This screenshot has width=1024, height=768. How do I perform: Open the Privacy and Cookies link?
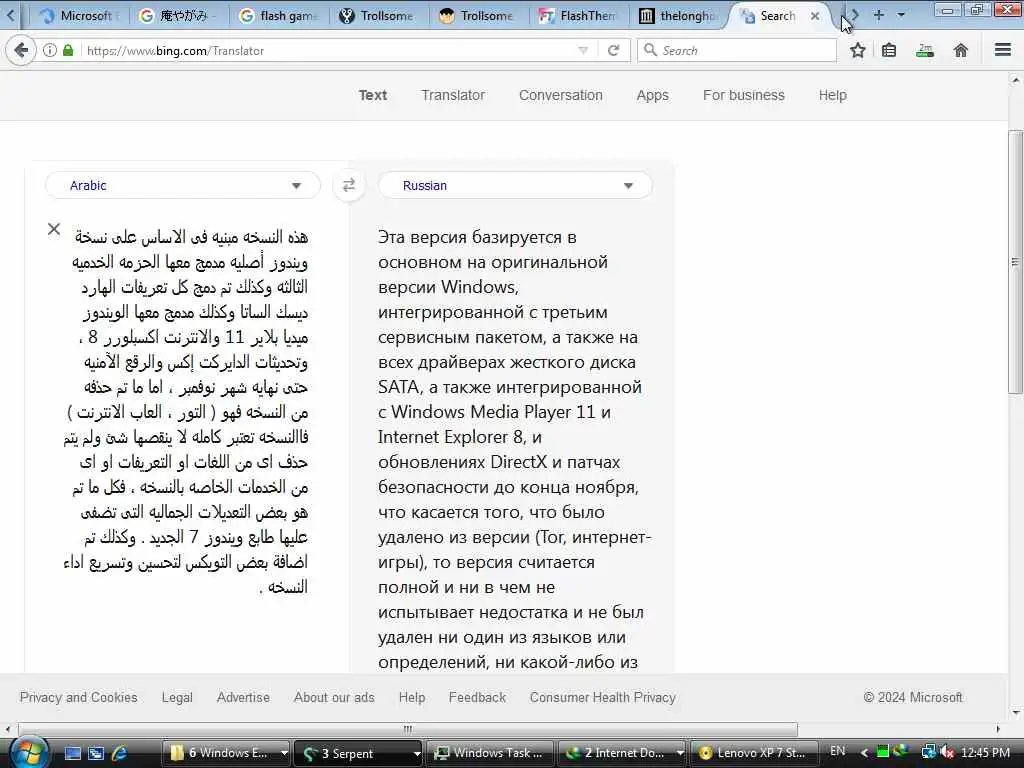click(x=78, y=697)
